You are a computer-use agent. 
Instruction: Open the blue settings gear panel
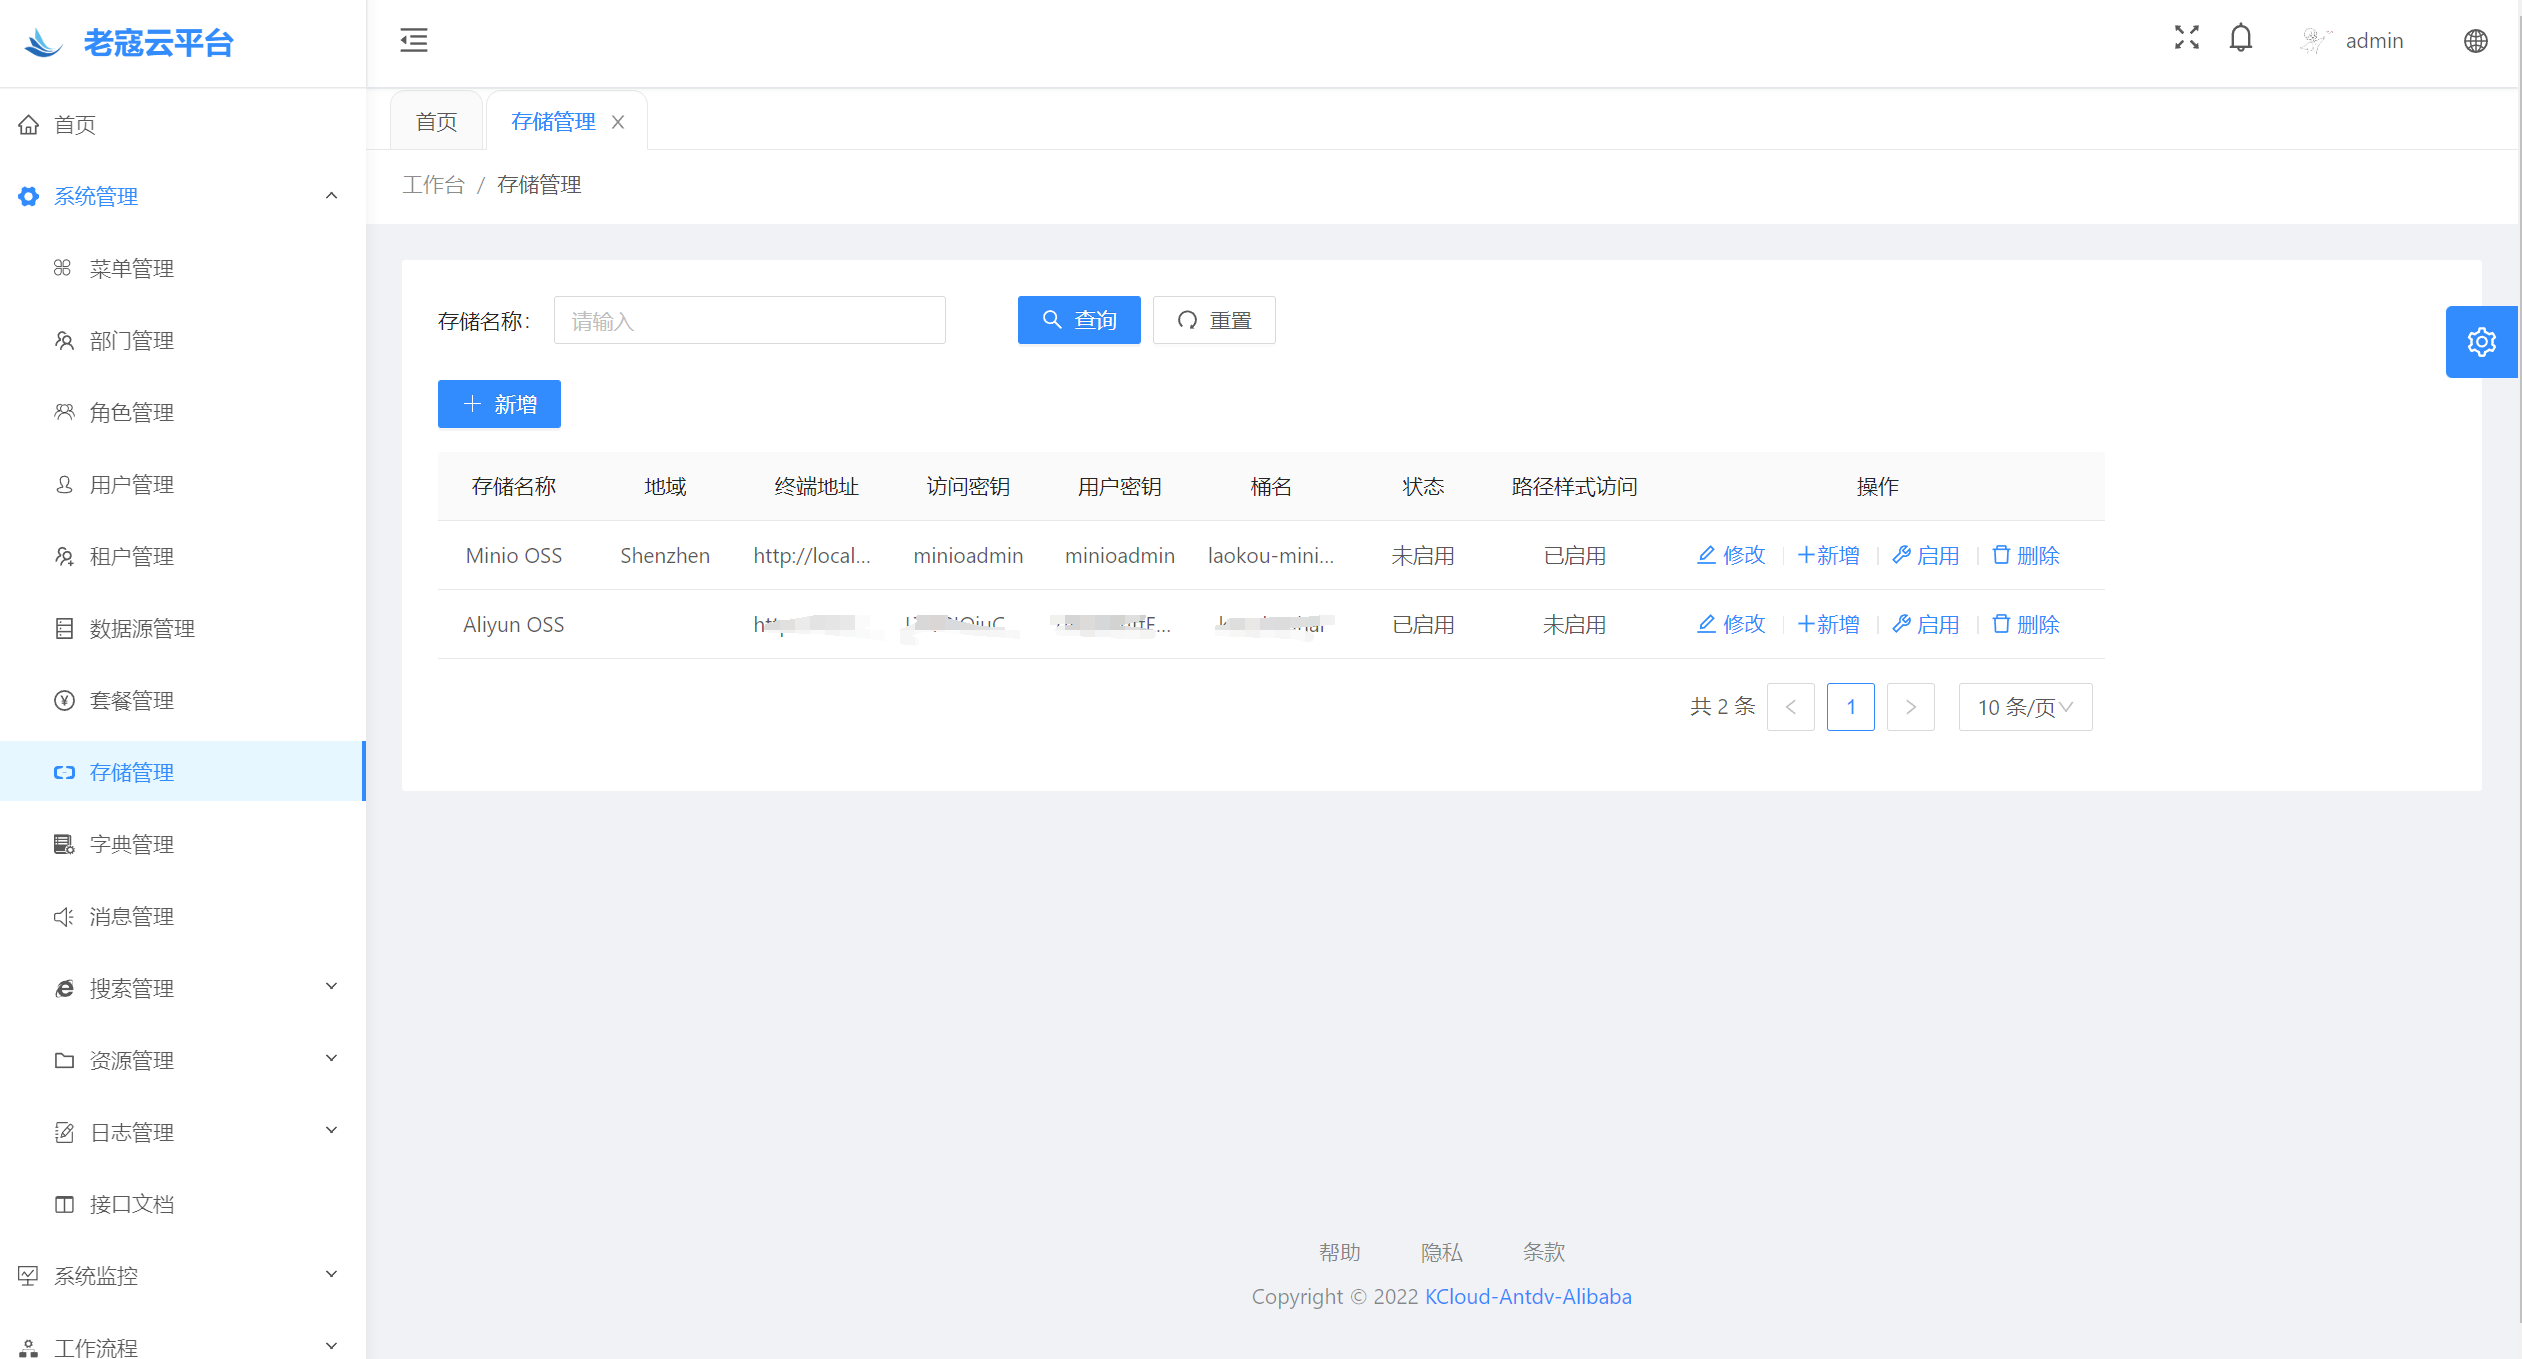point(2481,342)
